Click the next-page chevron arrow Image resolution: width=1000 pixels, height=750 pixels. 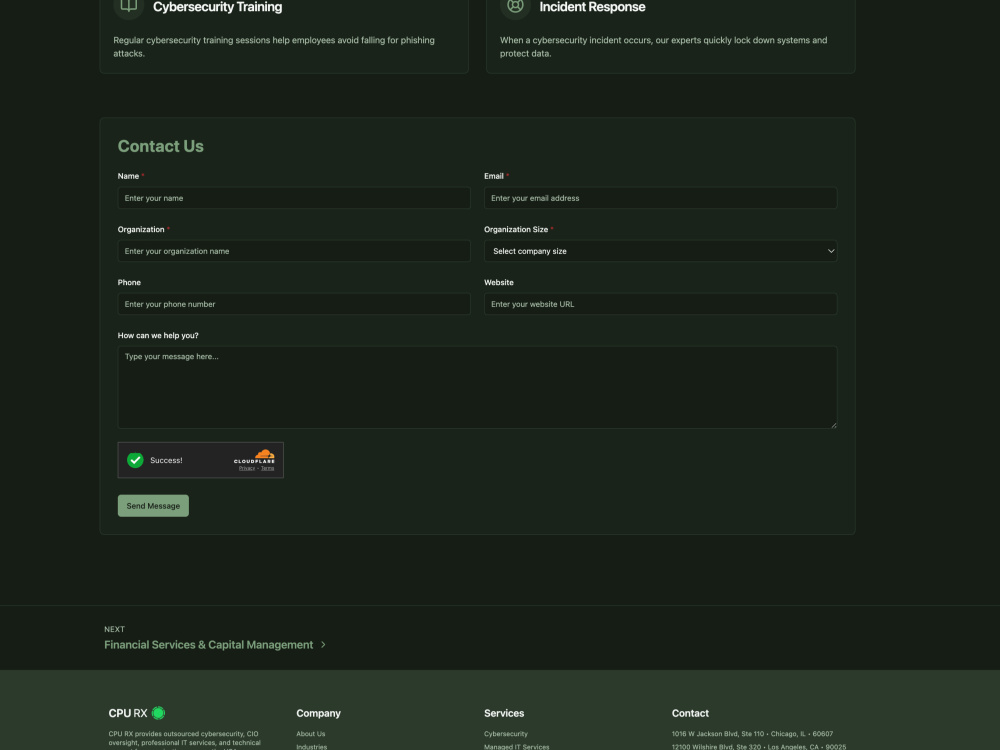coord(323,645)
